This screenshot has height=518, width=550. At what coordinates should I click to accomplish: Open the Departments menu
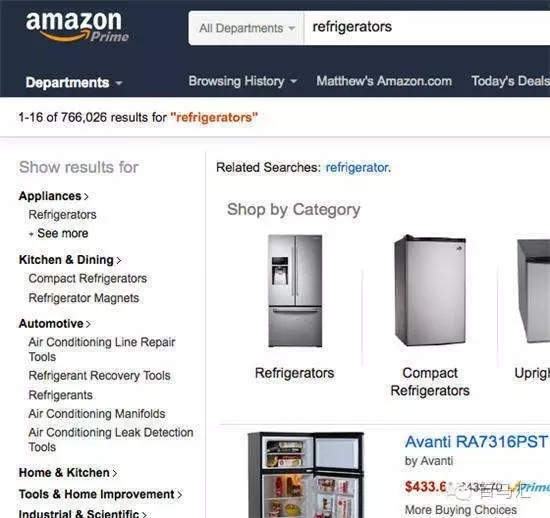tap(74, 82)
